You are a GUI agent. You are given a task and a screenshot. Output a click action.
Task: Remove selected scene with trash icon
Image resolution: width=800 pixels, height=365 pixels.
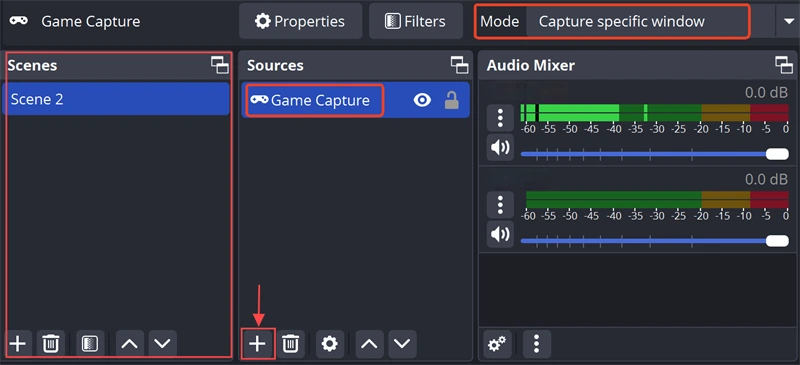51,344
